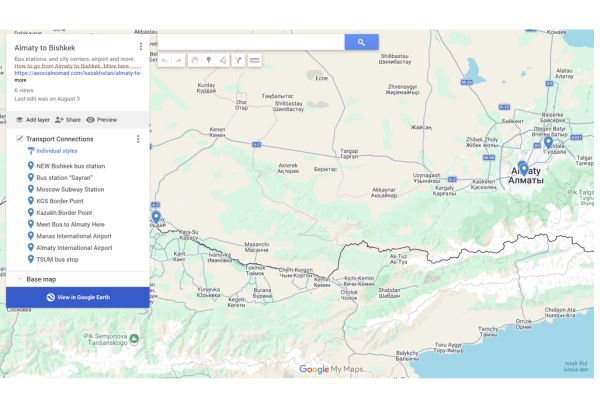600x400 pixels.
Task: Open the asocialnomad.com link in description
Action: [x=78, y=73]
